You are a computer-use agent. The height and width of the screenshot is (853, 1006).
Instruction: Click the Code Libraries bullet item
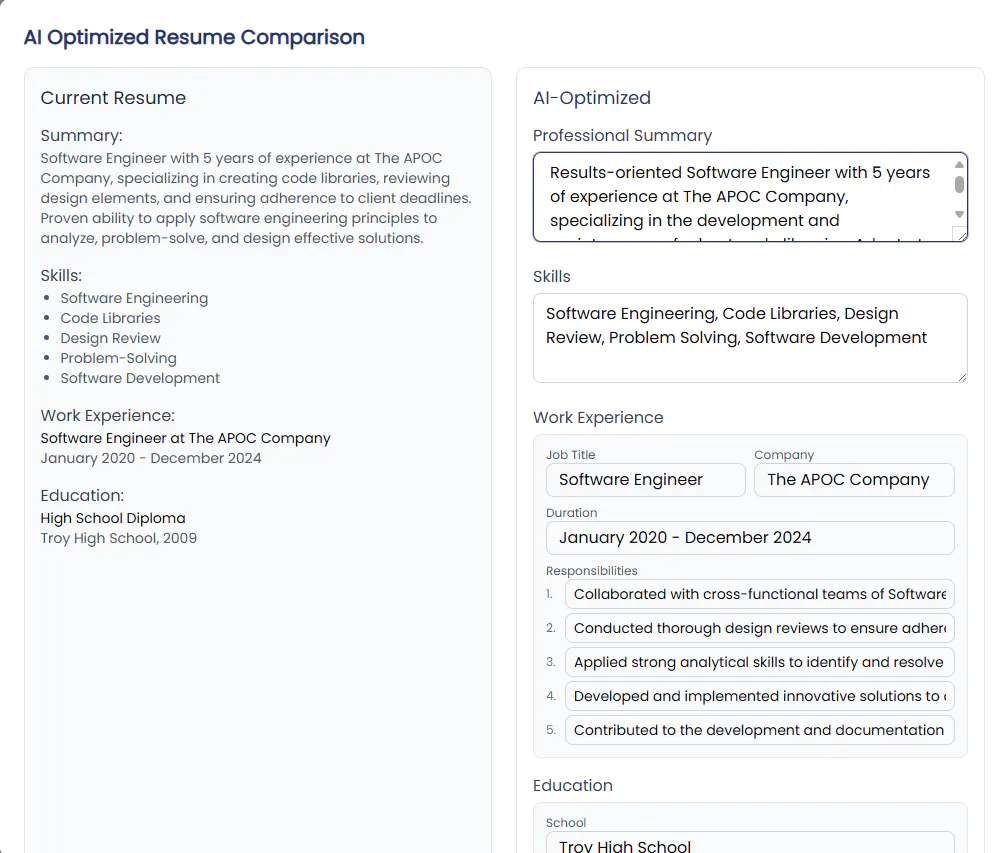point(110,318)
